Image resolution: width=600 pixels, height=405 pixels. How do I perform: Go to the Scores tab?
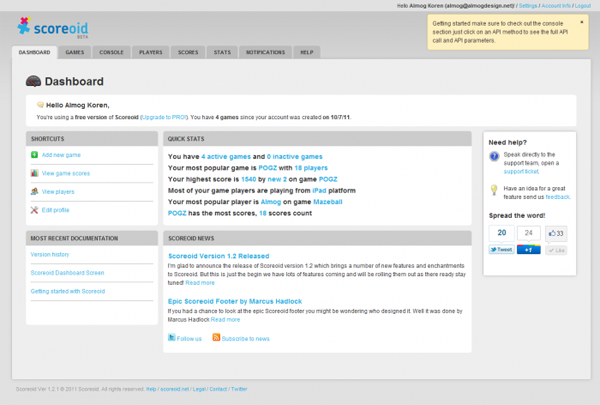[187, 51]
